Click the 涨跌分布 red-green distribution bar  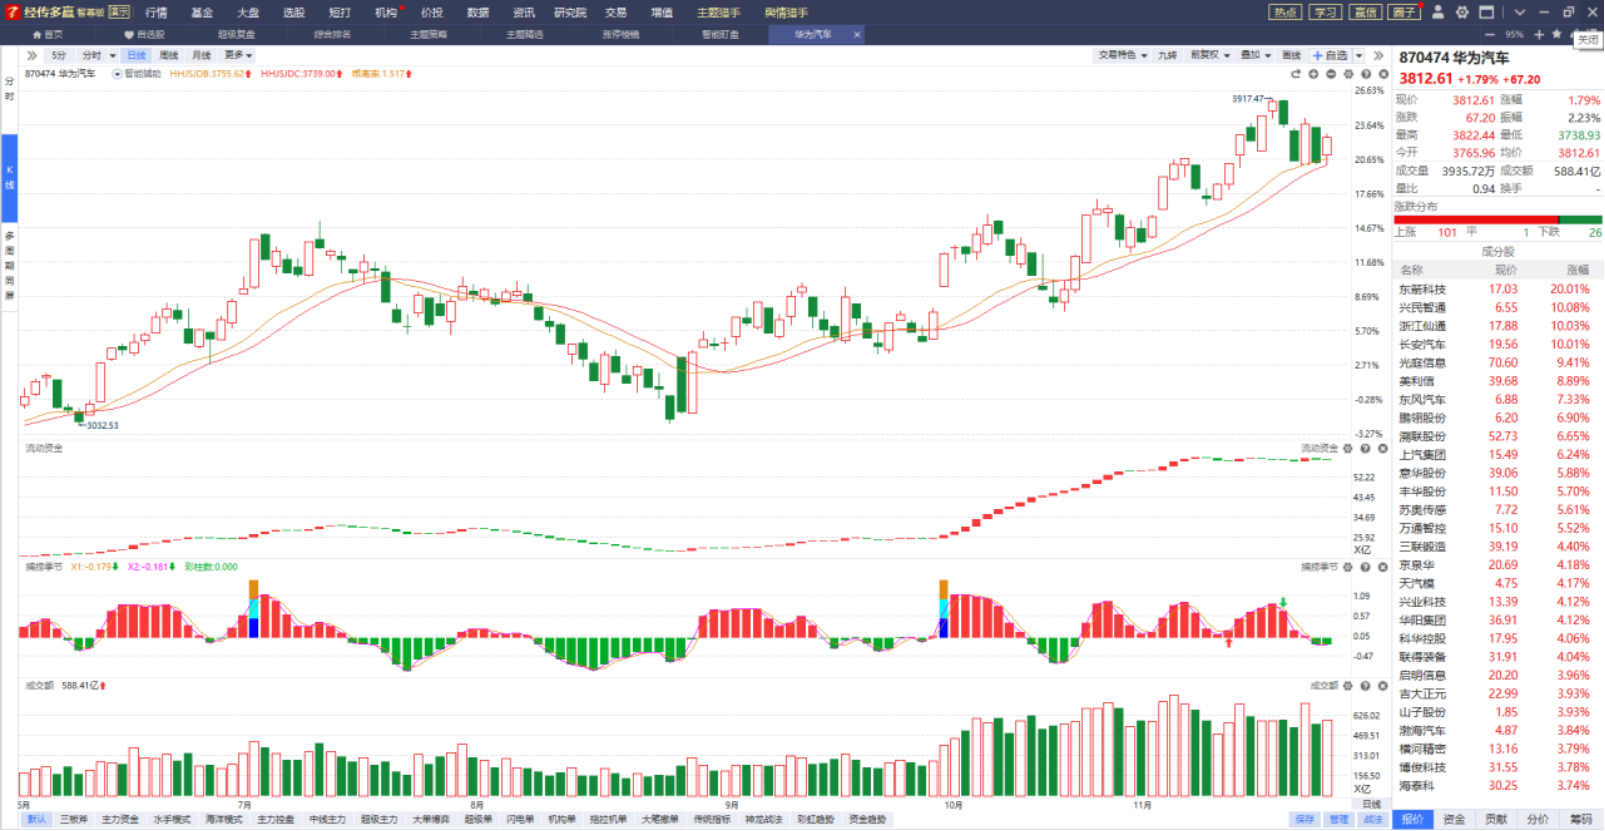point(1498,219)
